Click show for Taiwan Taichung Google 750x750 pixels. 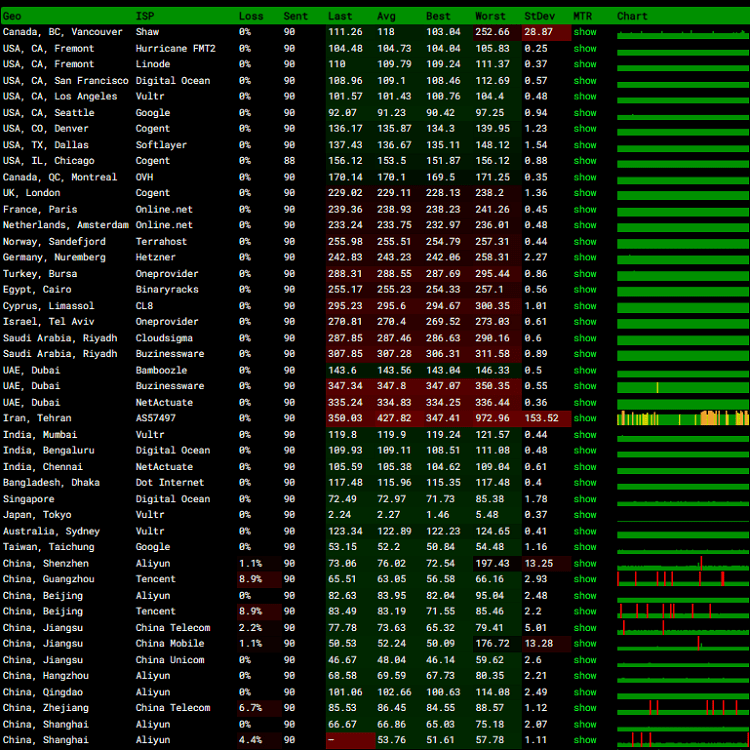pos(585,547)
